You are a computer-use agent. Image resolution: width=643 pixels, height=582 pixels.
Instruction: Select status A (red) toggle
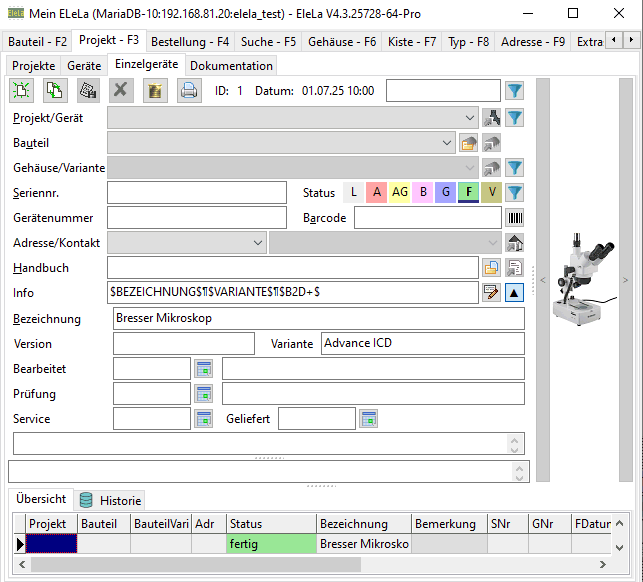pos(376,192)
